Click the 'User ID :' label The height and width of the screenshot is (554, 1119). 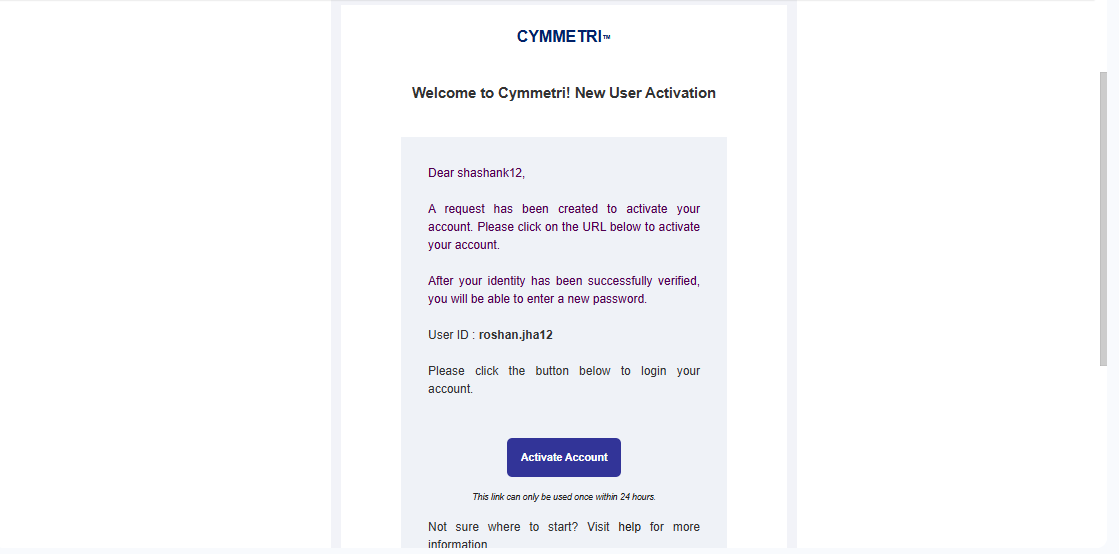(452, 335)
